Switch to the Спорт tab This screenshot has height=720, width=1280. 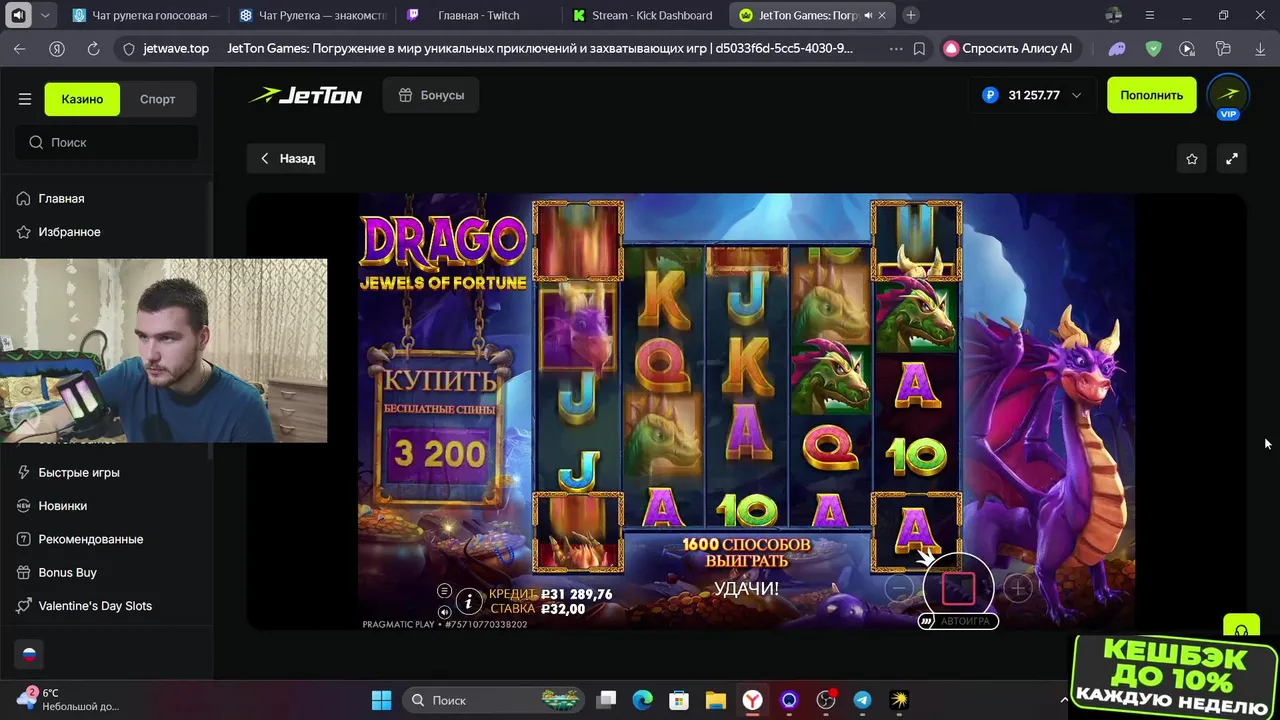click(157, 99)
